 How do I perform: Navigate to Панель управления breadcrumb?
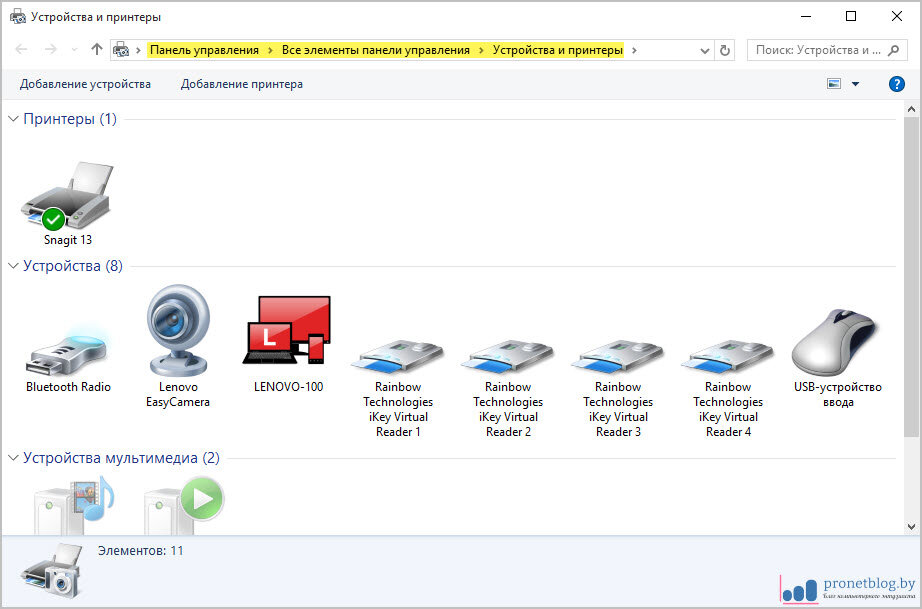coord(204,51)
